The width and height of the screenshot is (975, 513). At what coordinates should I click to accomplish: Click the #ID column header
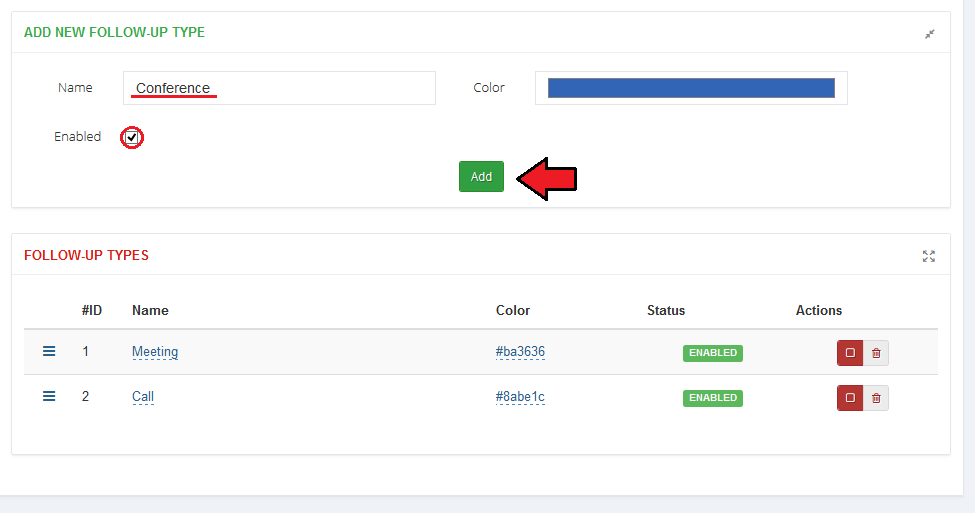[x=92, y=310]
